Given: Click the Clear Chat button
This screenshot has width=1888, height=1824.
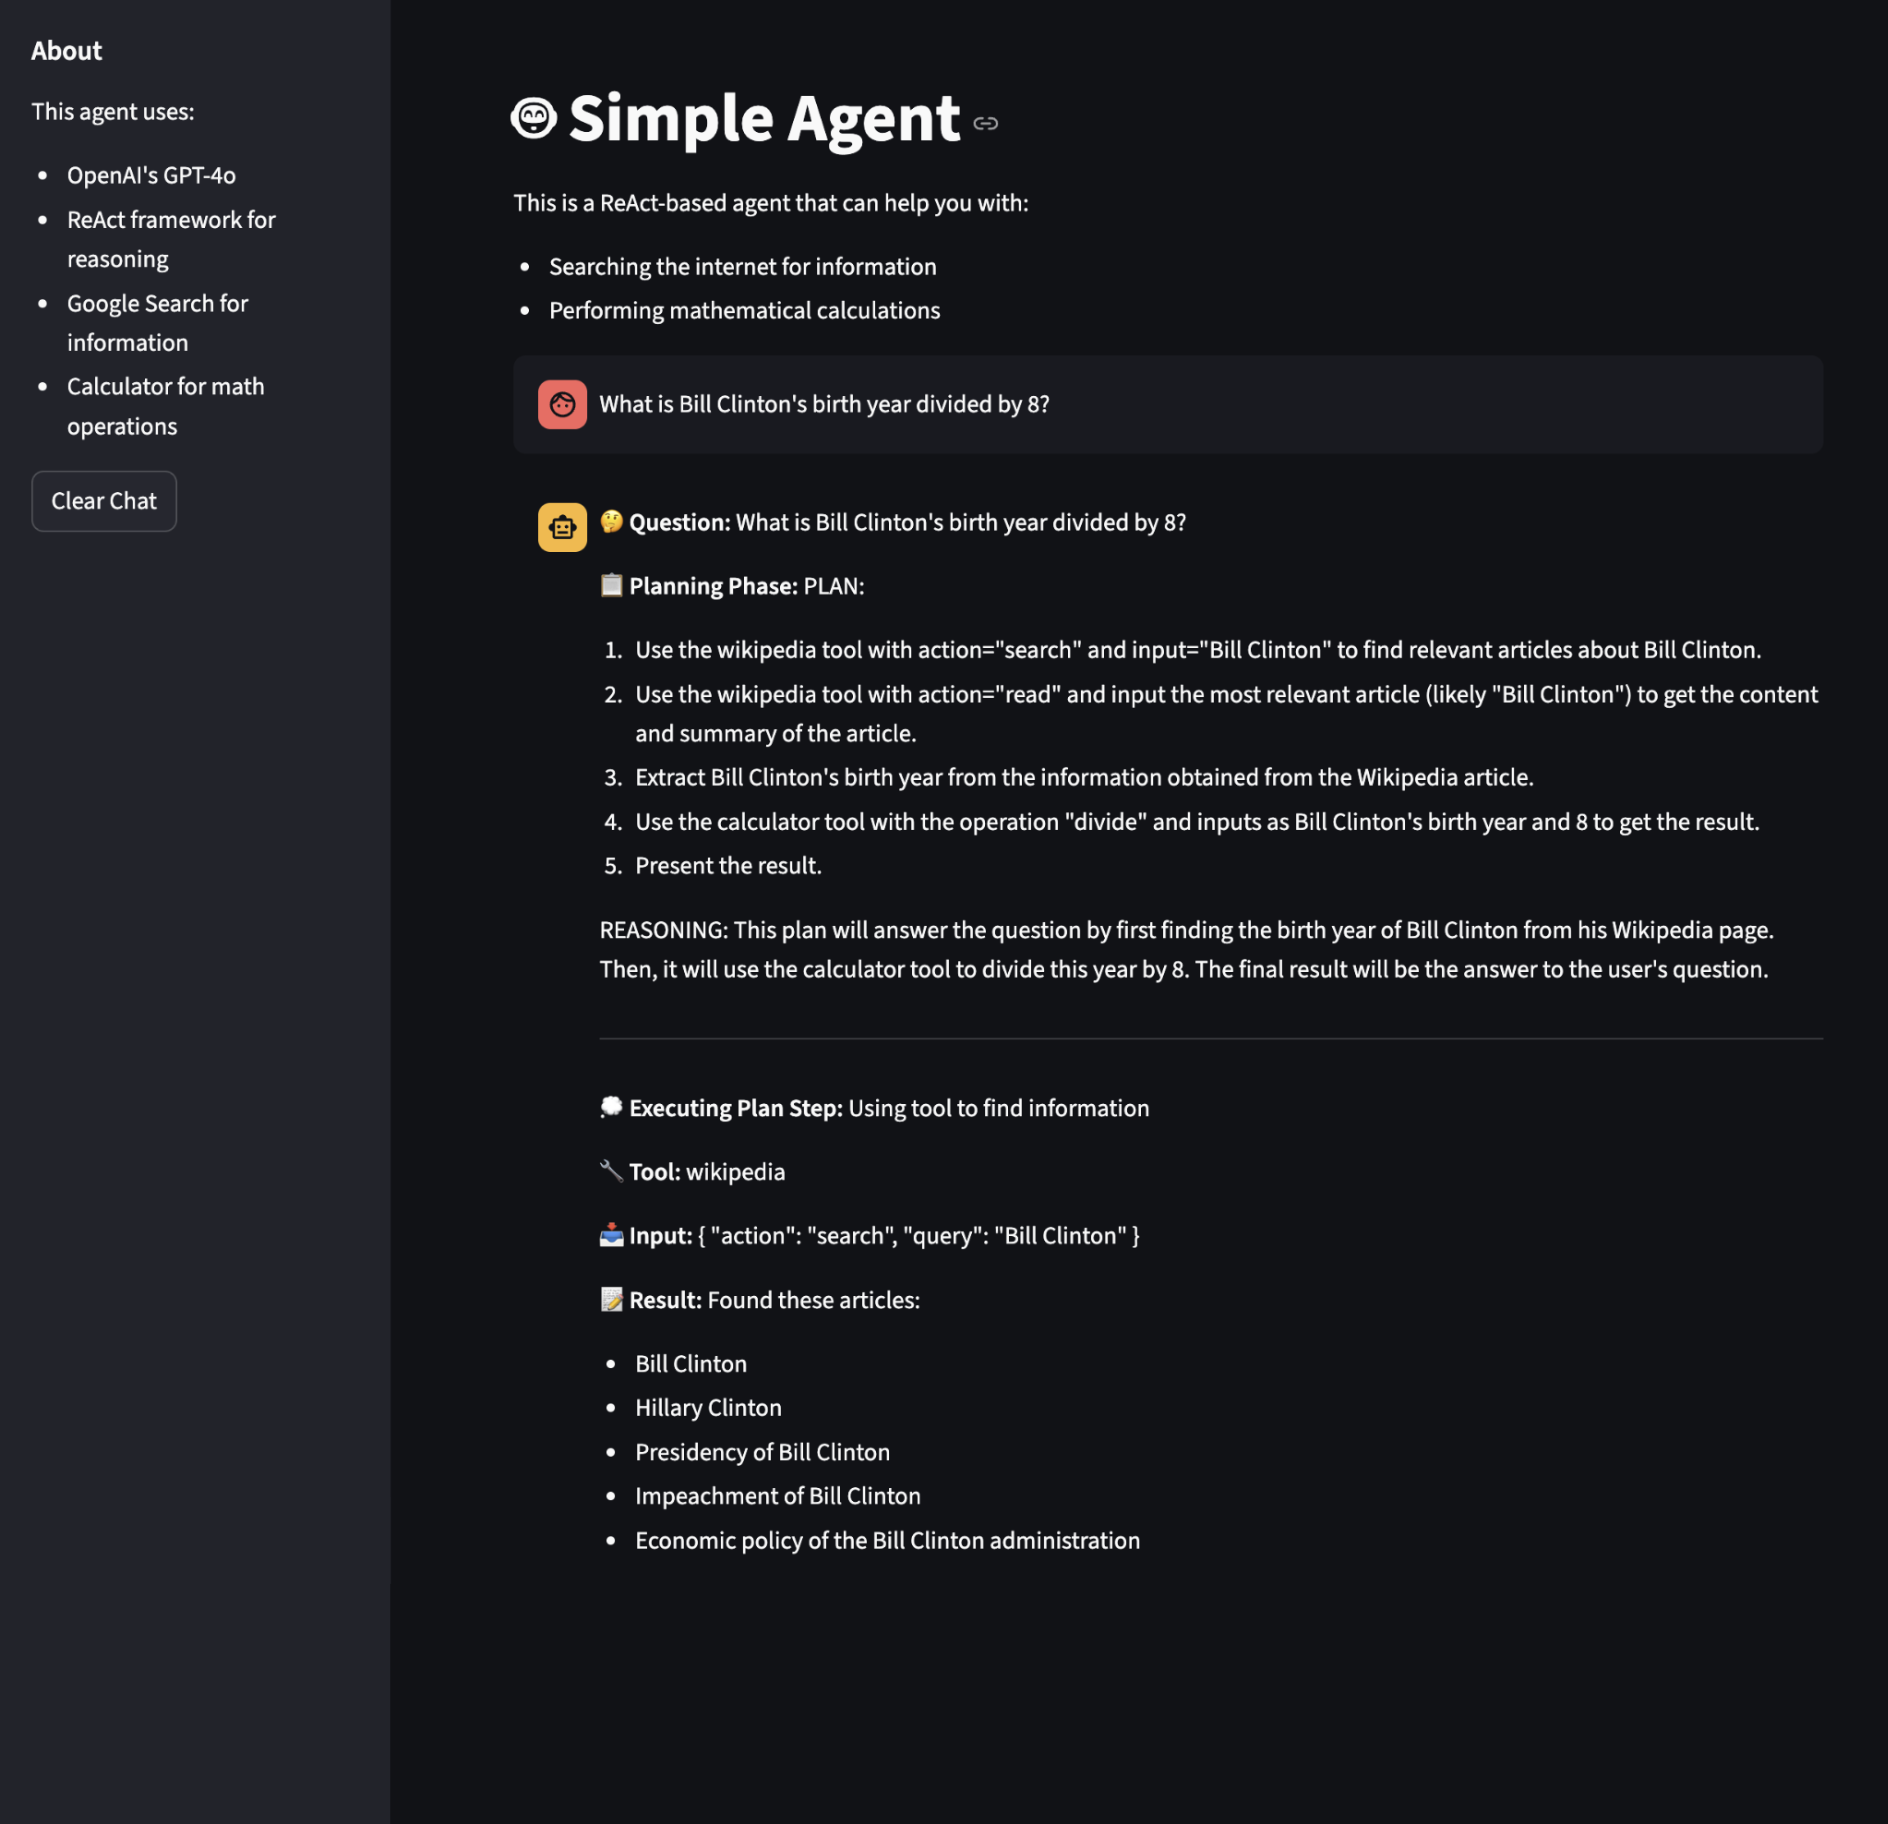Looking at the screenshot, I should [104, 501].
